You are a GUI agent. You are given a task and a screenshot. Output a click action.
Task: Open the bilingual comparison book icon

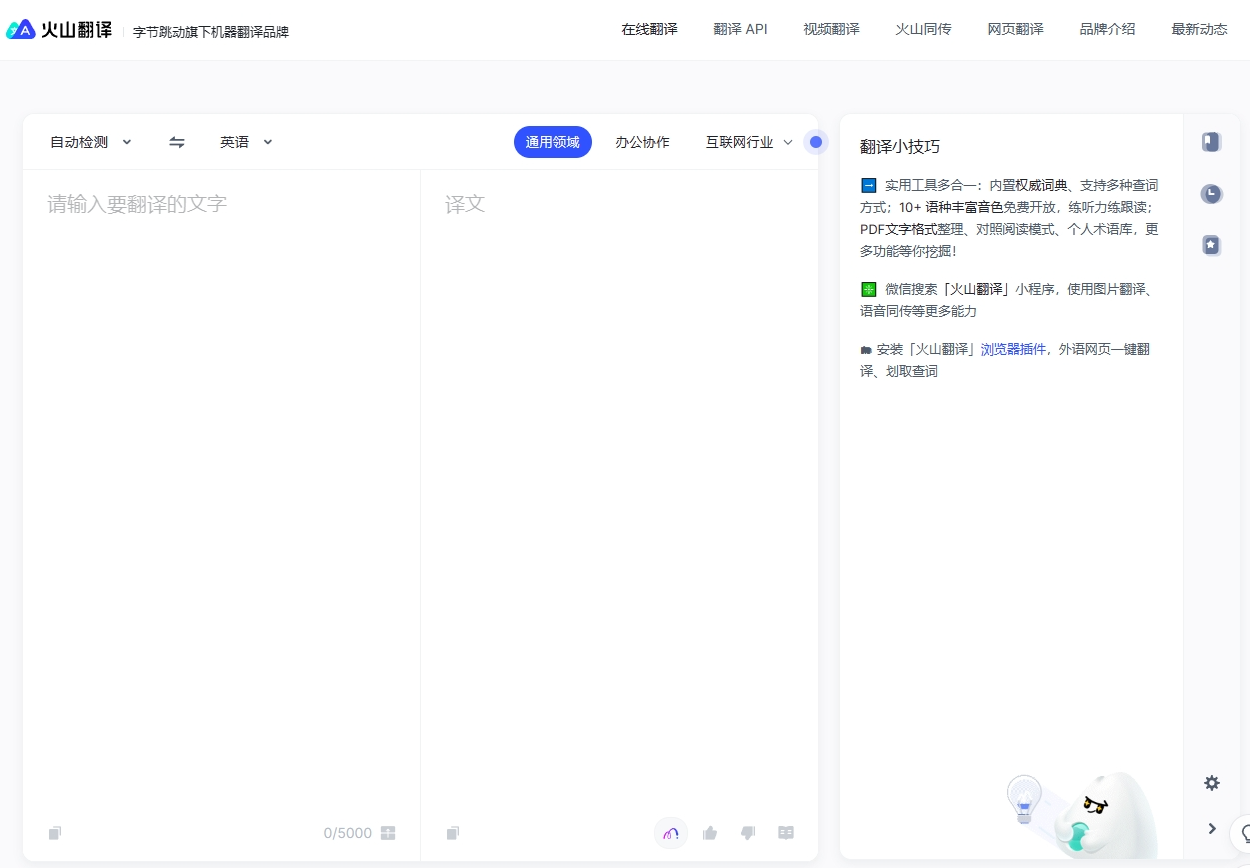tap(786, 833)
